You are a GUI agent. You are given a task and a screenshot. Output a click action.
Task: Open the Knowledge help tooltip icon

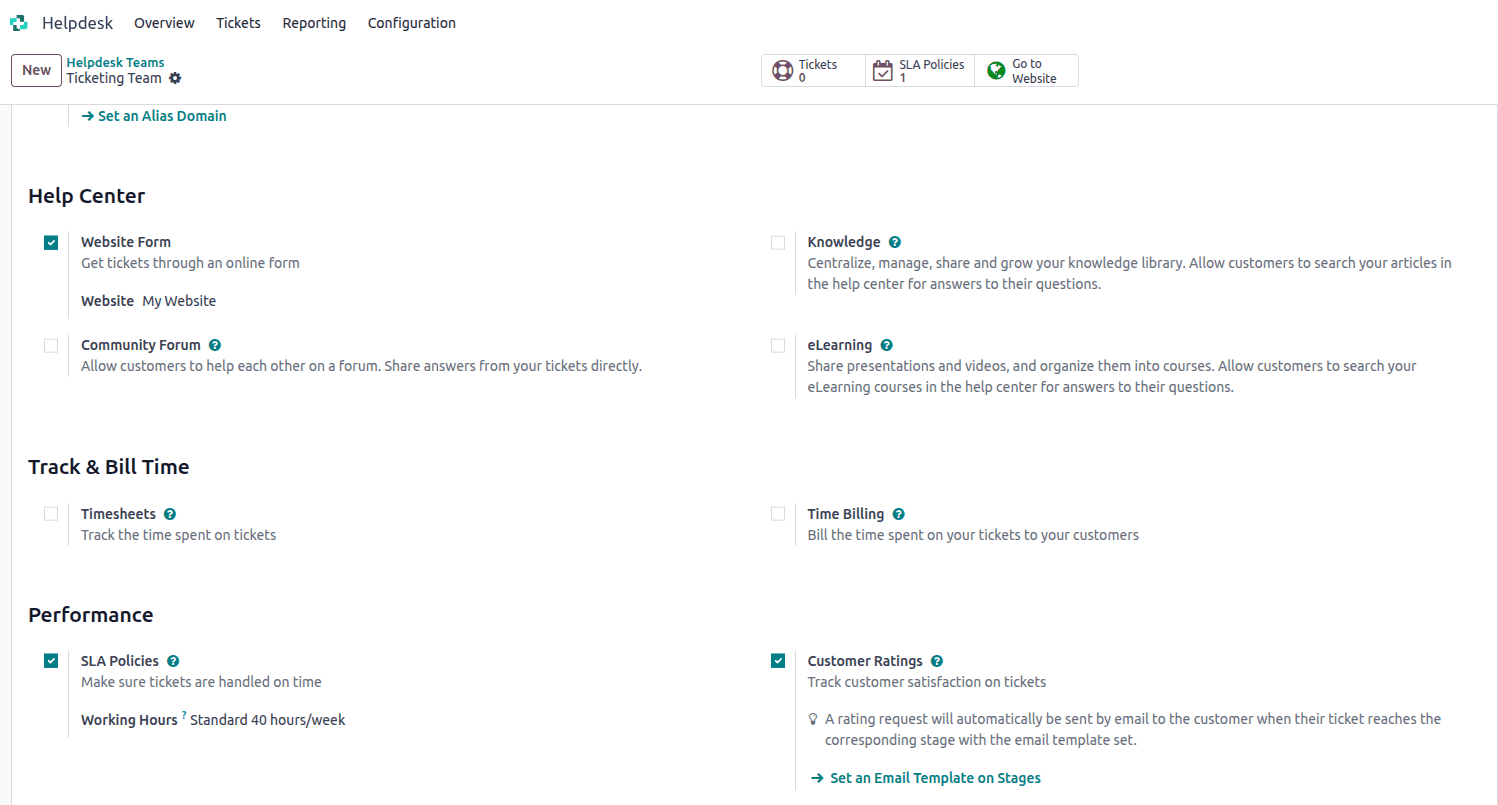tap(894, 241)
